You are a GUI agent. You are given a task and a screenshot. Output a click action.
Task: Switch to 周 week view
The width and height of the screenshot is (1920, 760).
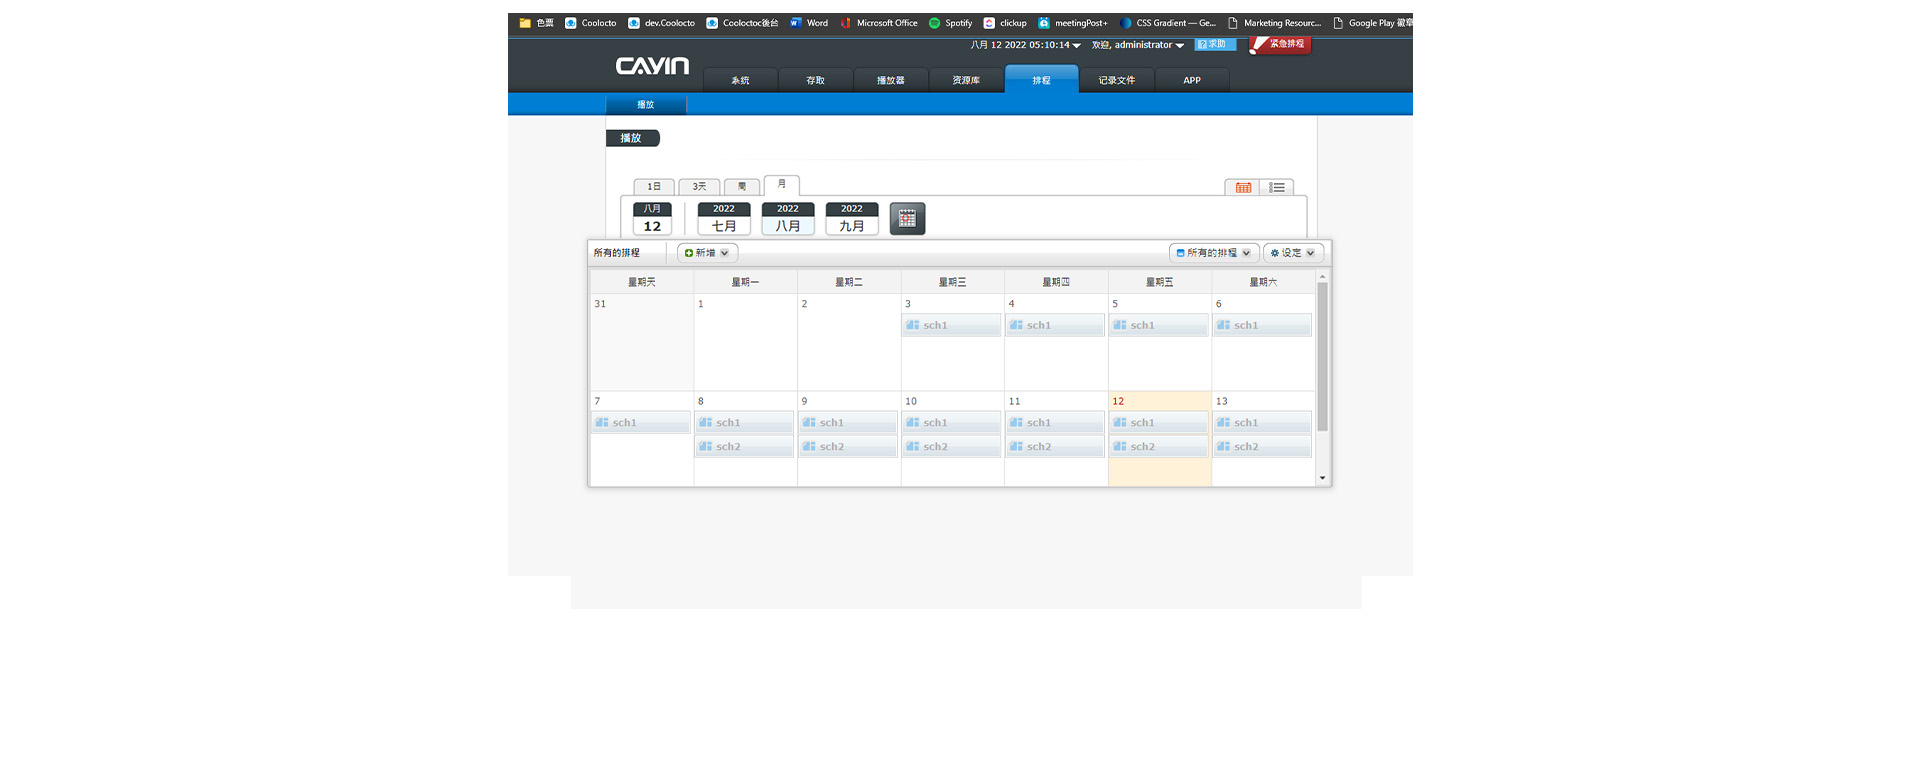click(x=742, y=187)
